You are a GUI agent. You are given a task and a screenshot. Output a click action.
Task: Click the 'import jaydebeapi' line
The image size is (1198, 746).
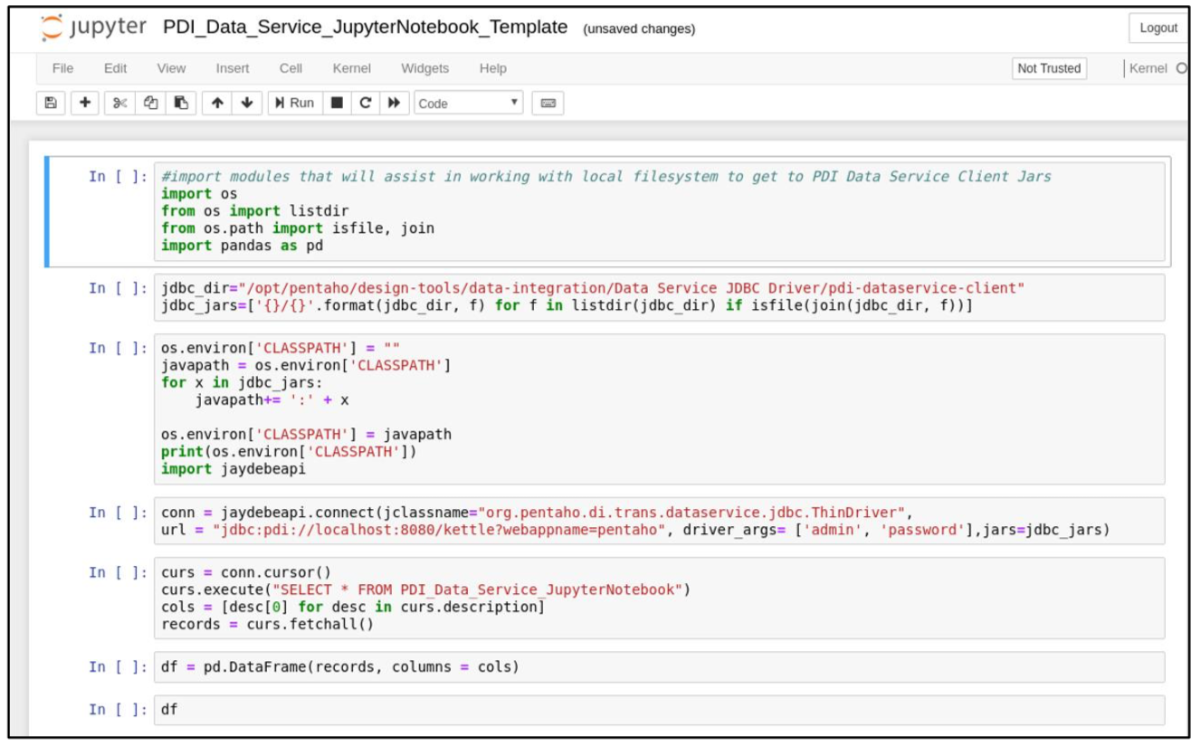pyautogui.click(x=233, y=469)
